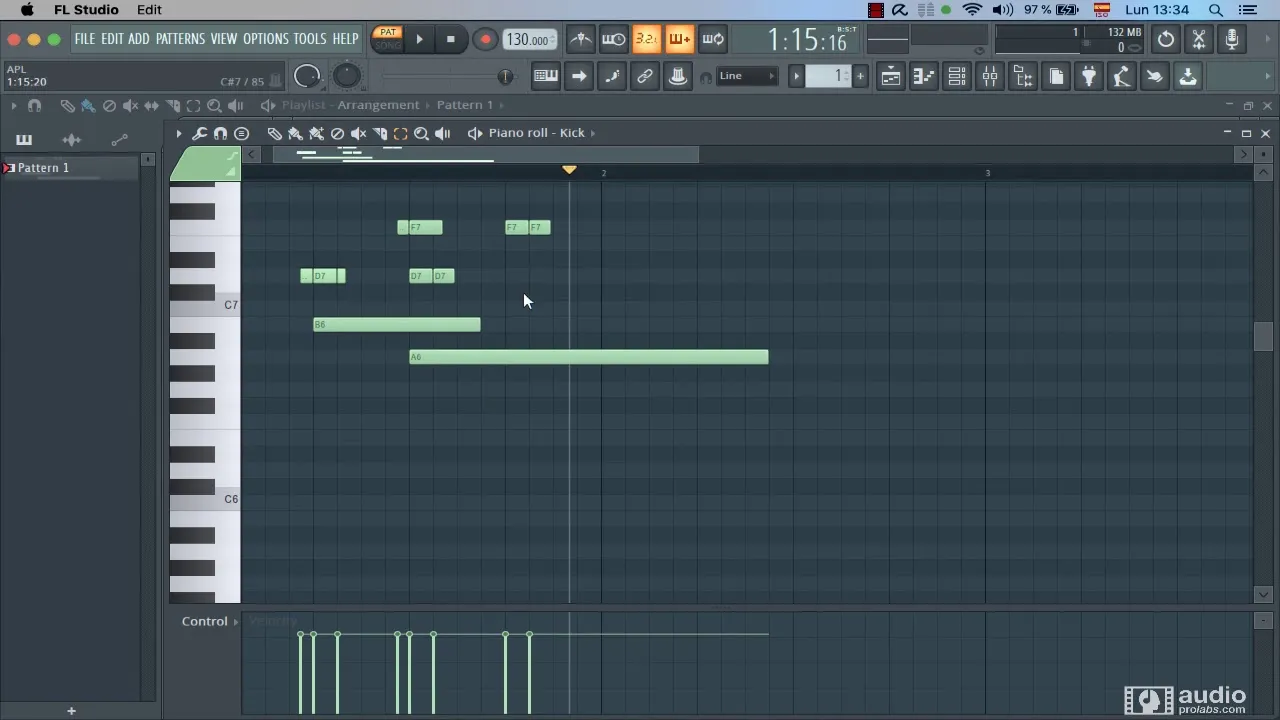The height and width of the screenshot is (720, 1280).
Task: Select the Paint brush tool in Piano roll
Action: (x=296, y=133)
